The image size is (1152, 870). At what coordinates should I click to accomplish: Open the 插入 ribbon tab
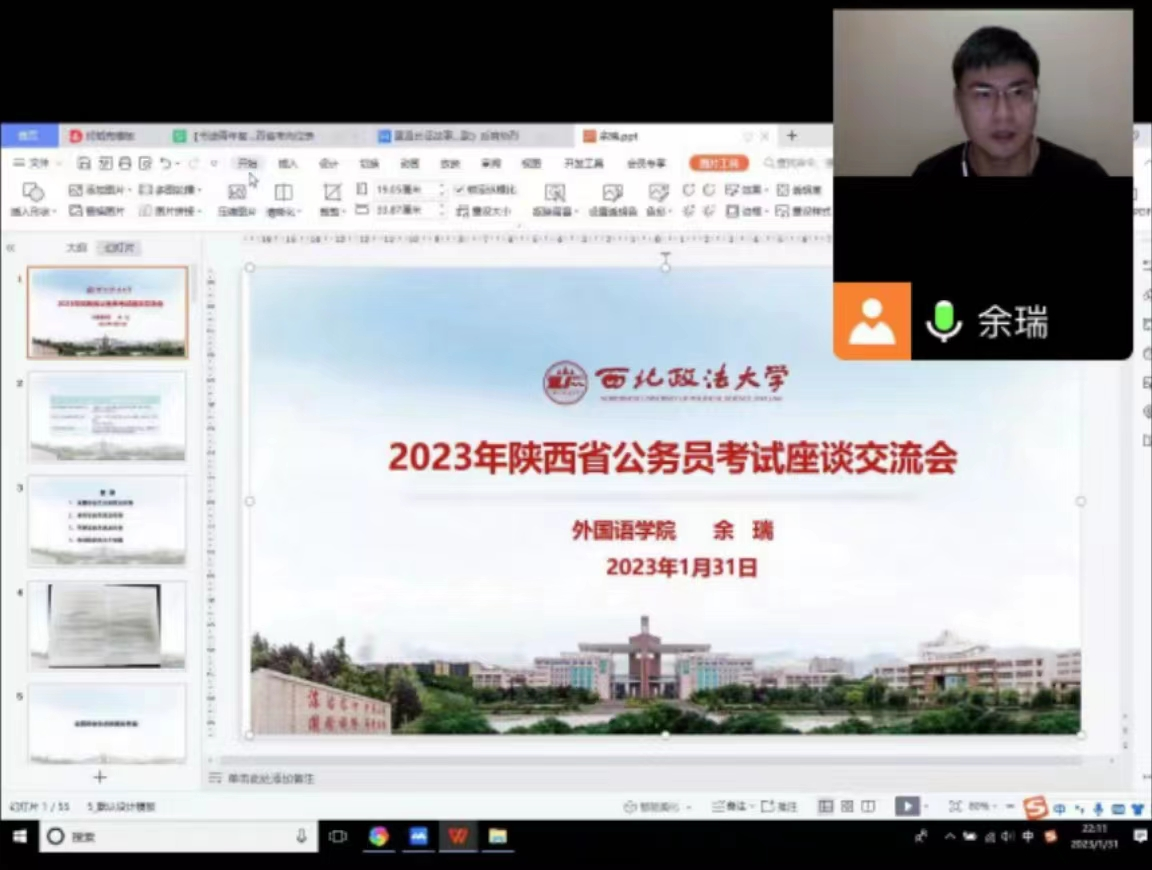pyautogui.click(x=288, y=163)
